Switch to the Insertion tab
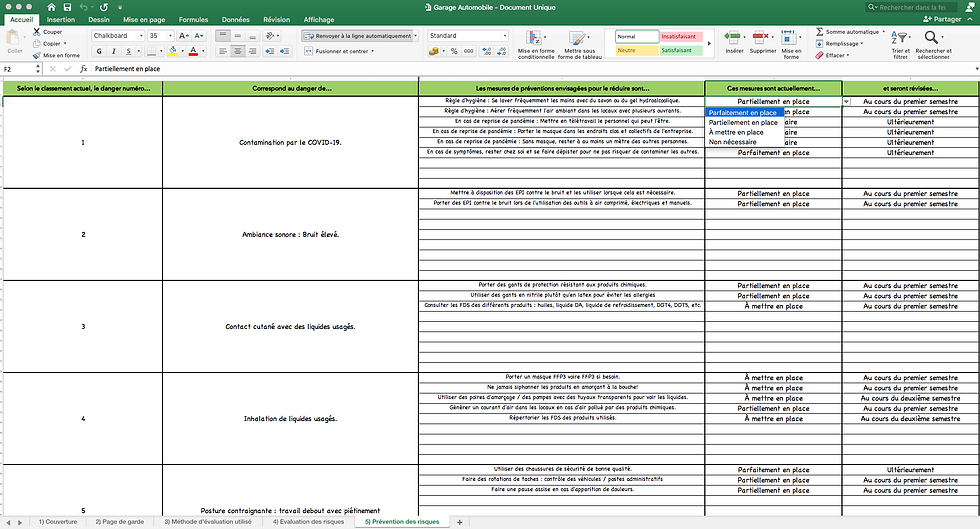This screenshot has height=529, width=980. click(61, 19)
